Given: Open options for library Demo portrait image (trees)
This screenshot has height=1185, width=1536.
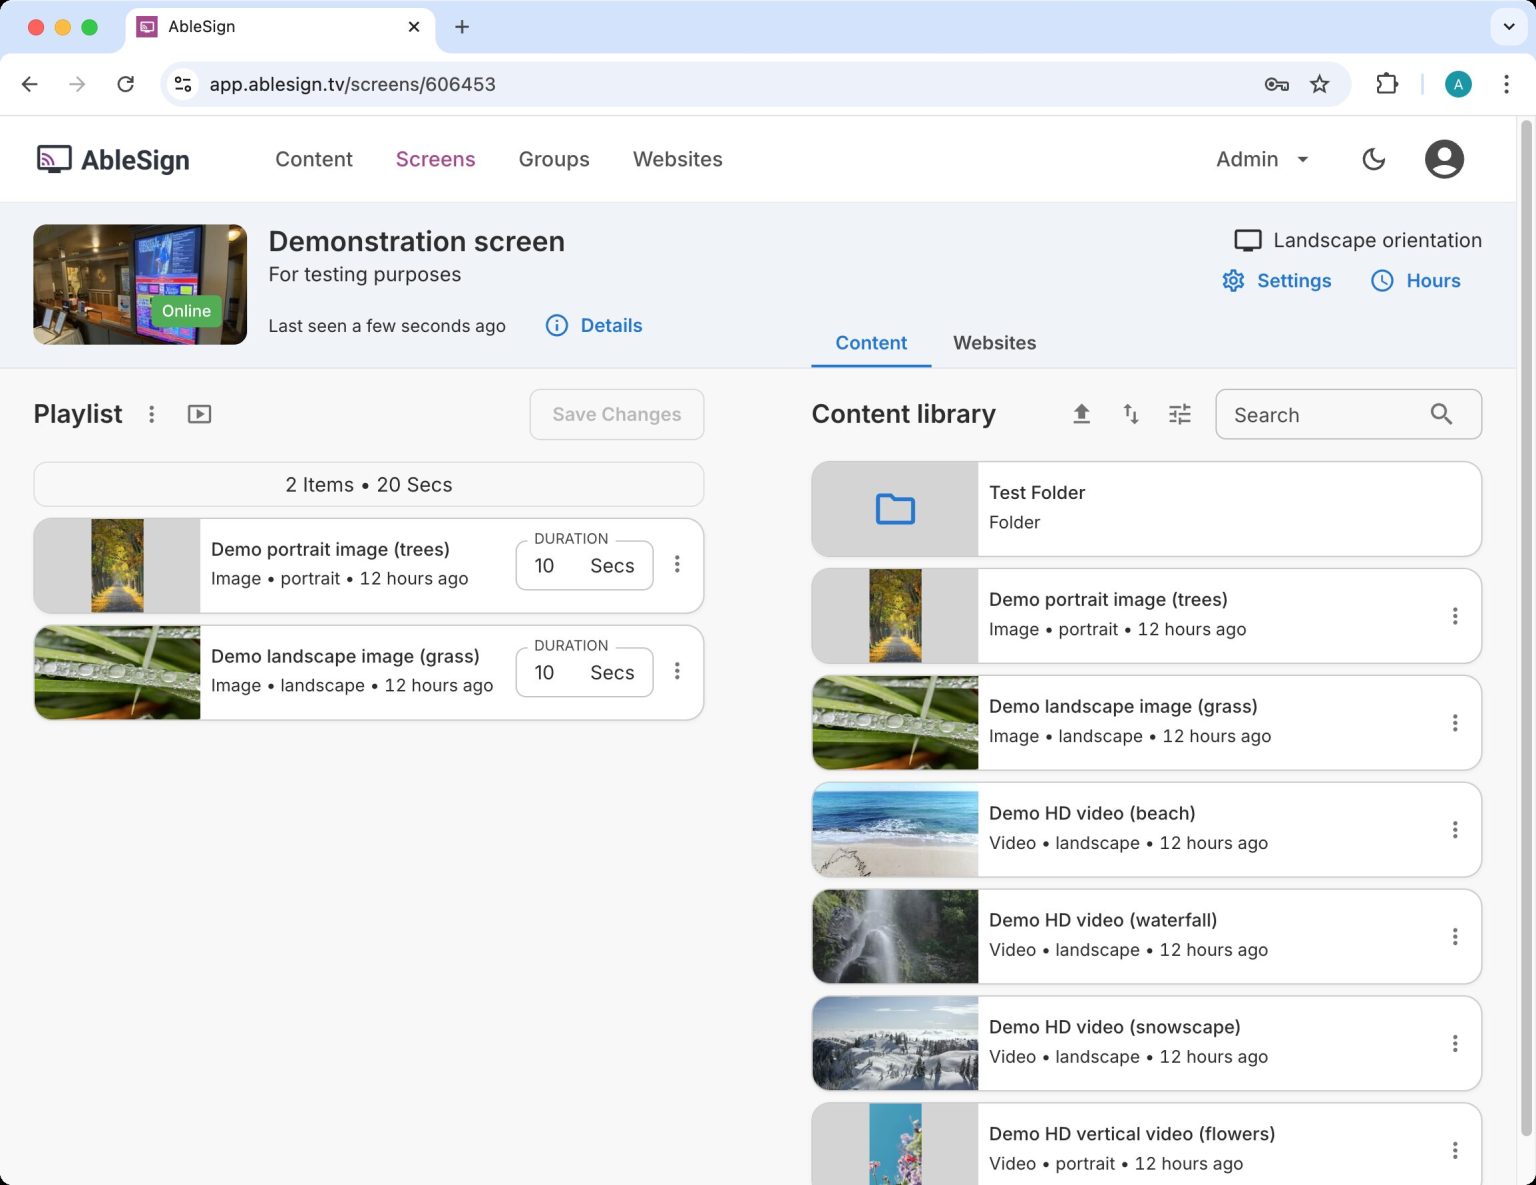Looking at the screenshot, I should pyautogui.click(x=1455, y=616).
